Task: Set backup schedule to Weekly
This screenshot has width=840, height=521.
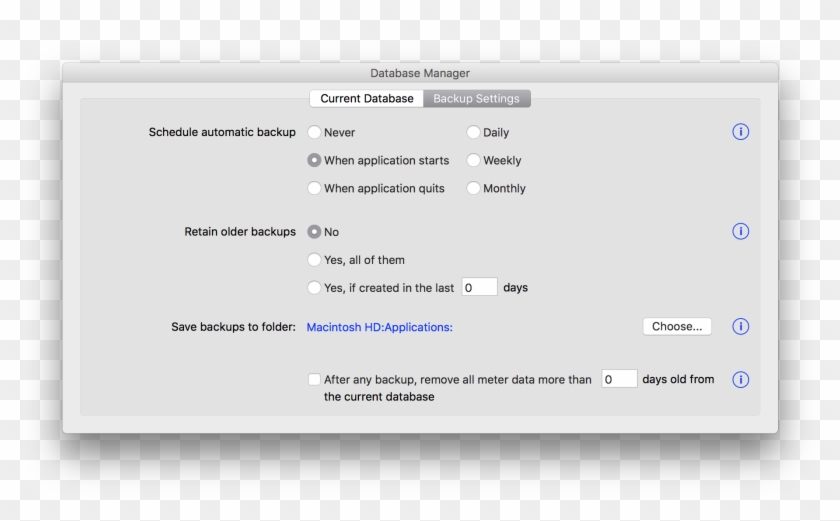Action: [474, 160]
